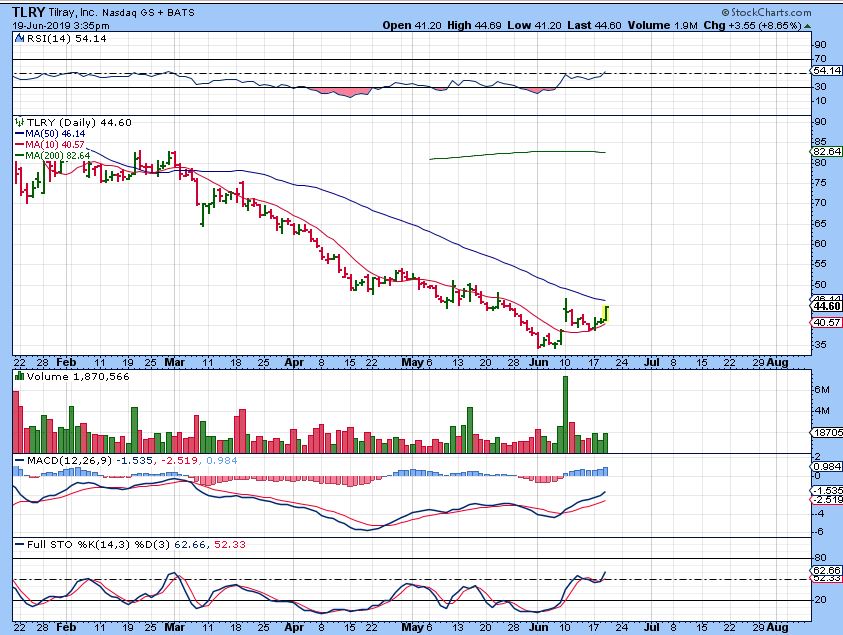This screenshot has height=635, width=843.
Task: Click the 54.14 RSI value tag
Action: [x=824, y=71]
